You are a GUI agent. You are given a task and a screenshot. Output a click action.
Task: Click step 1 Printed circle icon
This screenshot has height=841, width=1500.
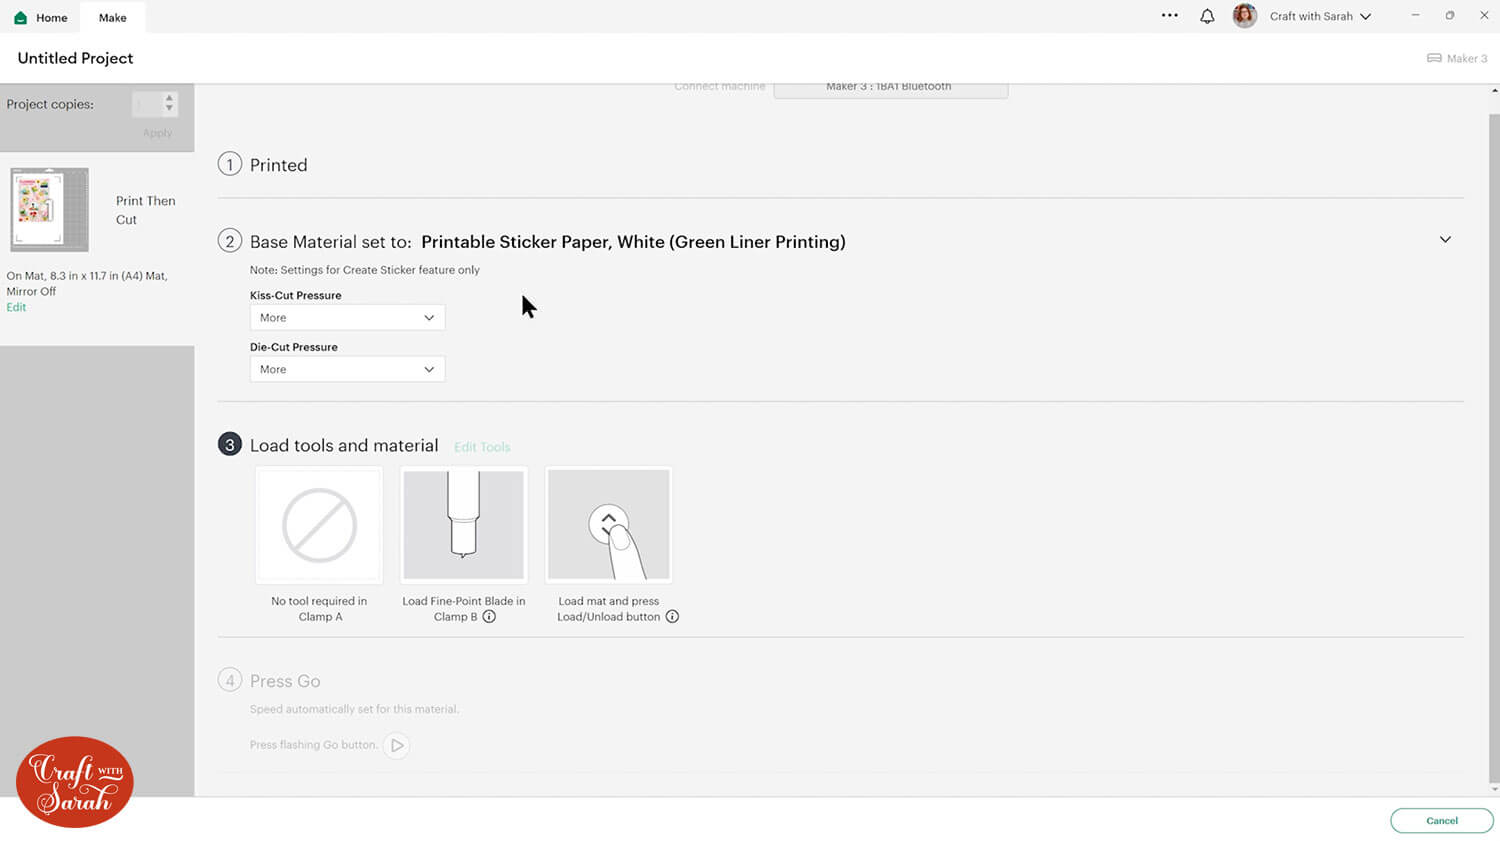(230, 164)
